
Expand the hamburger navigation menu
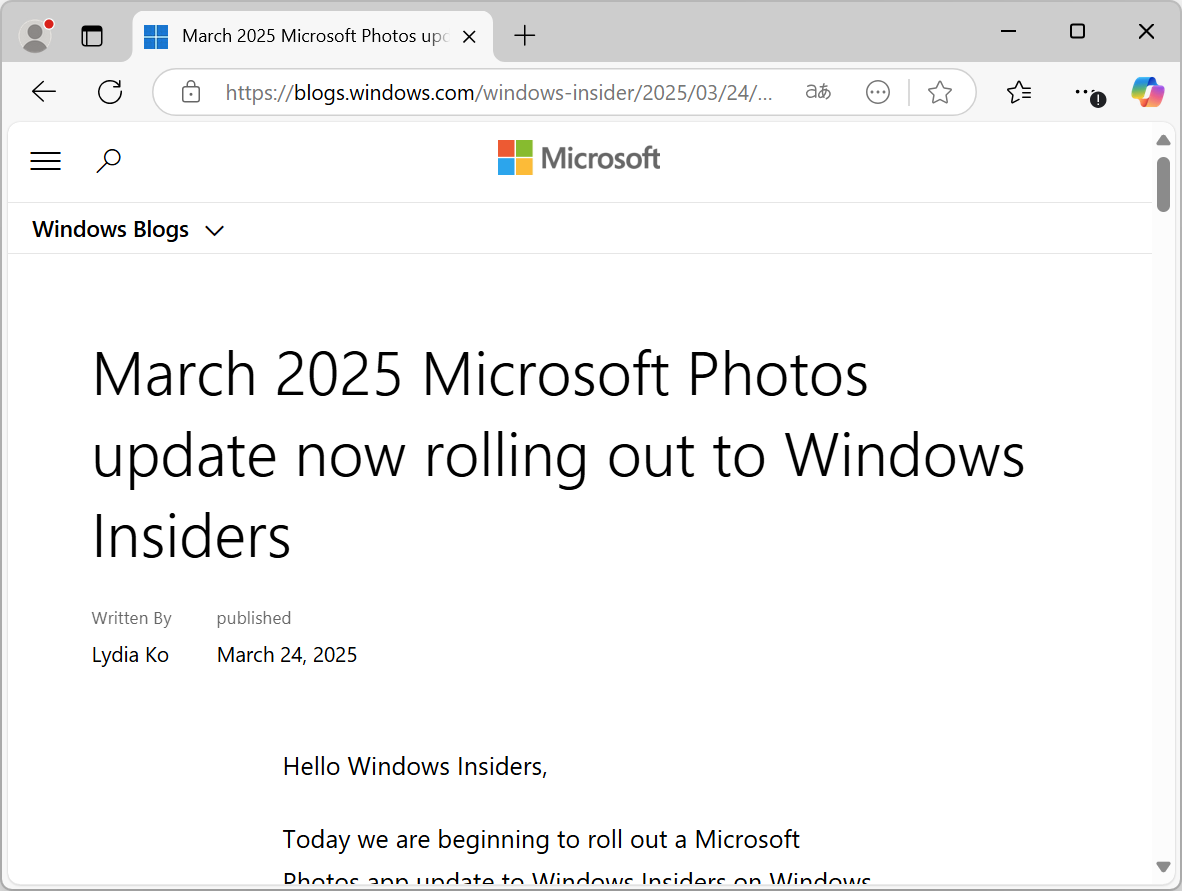pyautogui.click(x=46, y=161)
